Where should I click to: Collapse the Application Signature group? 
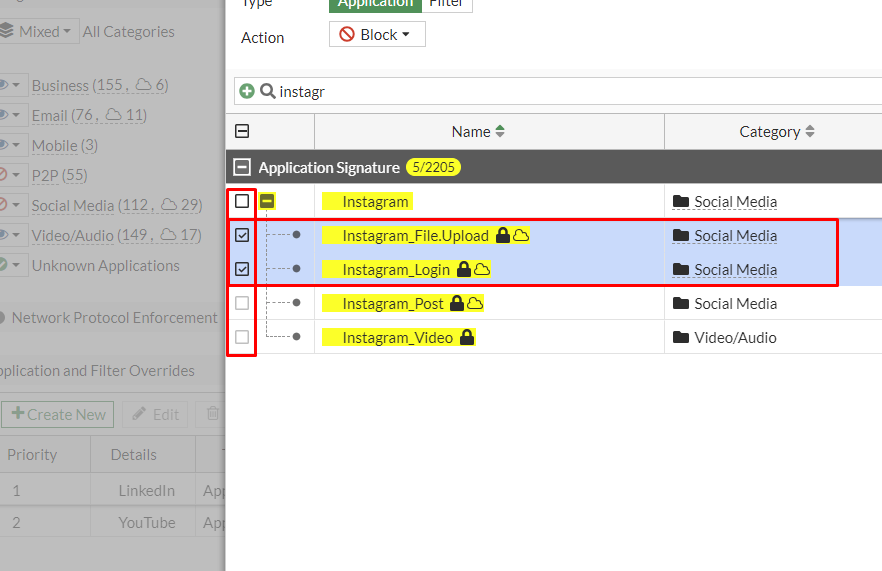point(242,167)
